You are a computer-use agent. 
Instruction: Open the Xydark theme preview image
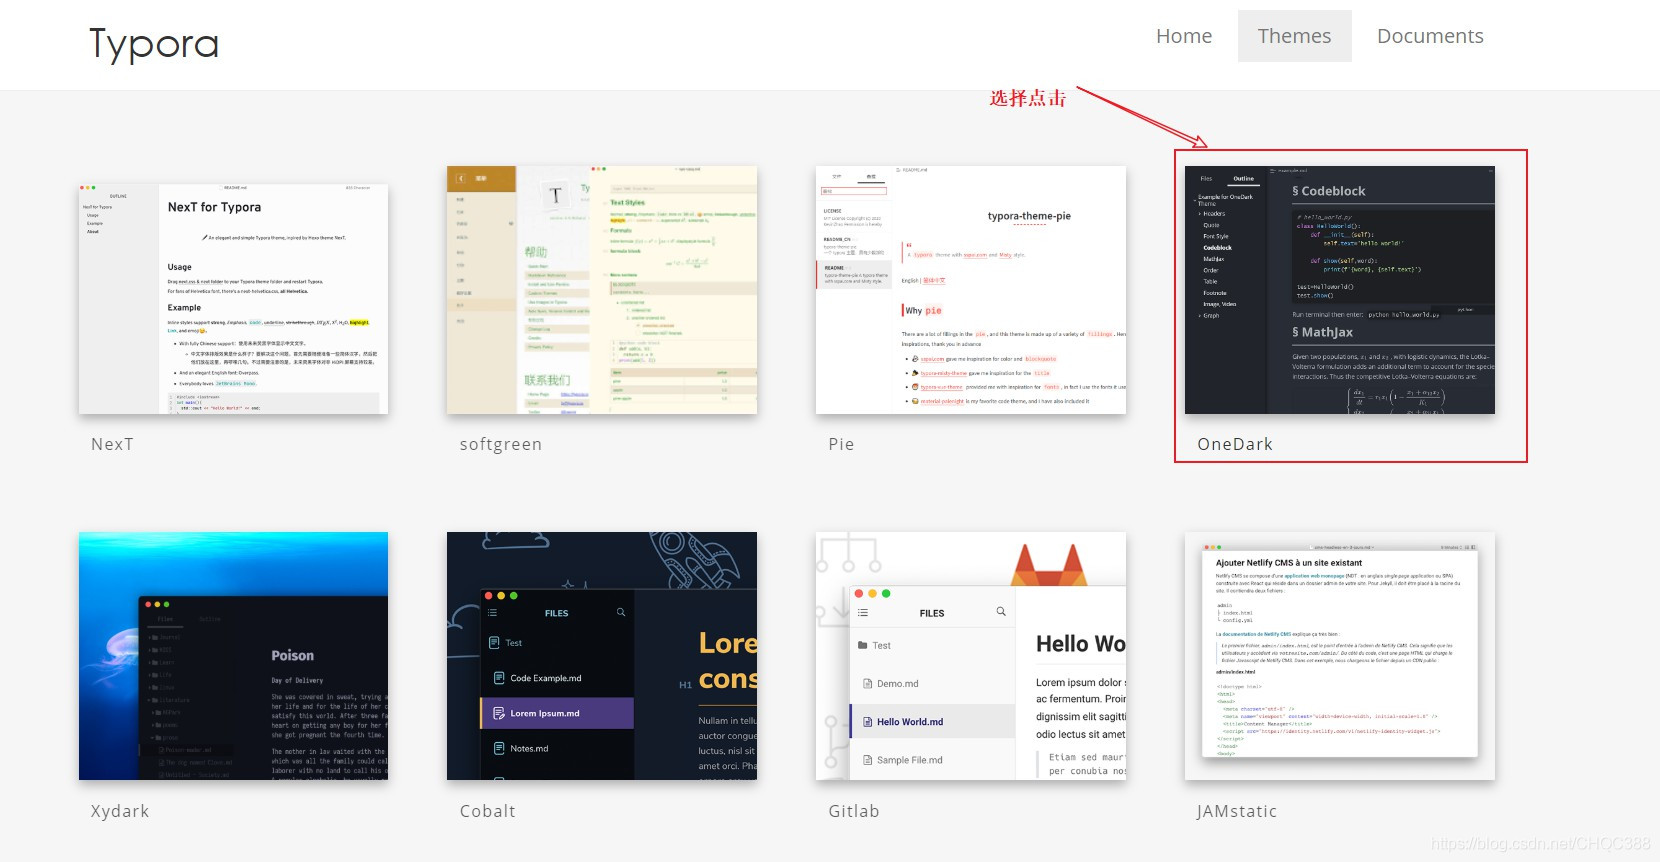coord(233,656)
